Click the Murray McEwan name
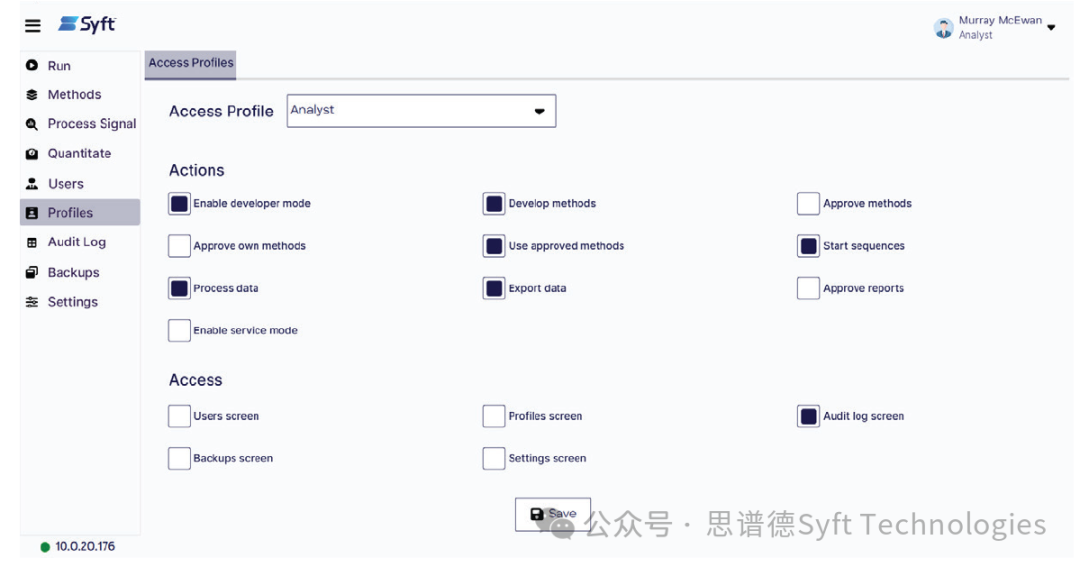1080x567 pixels. tap(1000, 21)
